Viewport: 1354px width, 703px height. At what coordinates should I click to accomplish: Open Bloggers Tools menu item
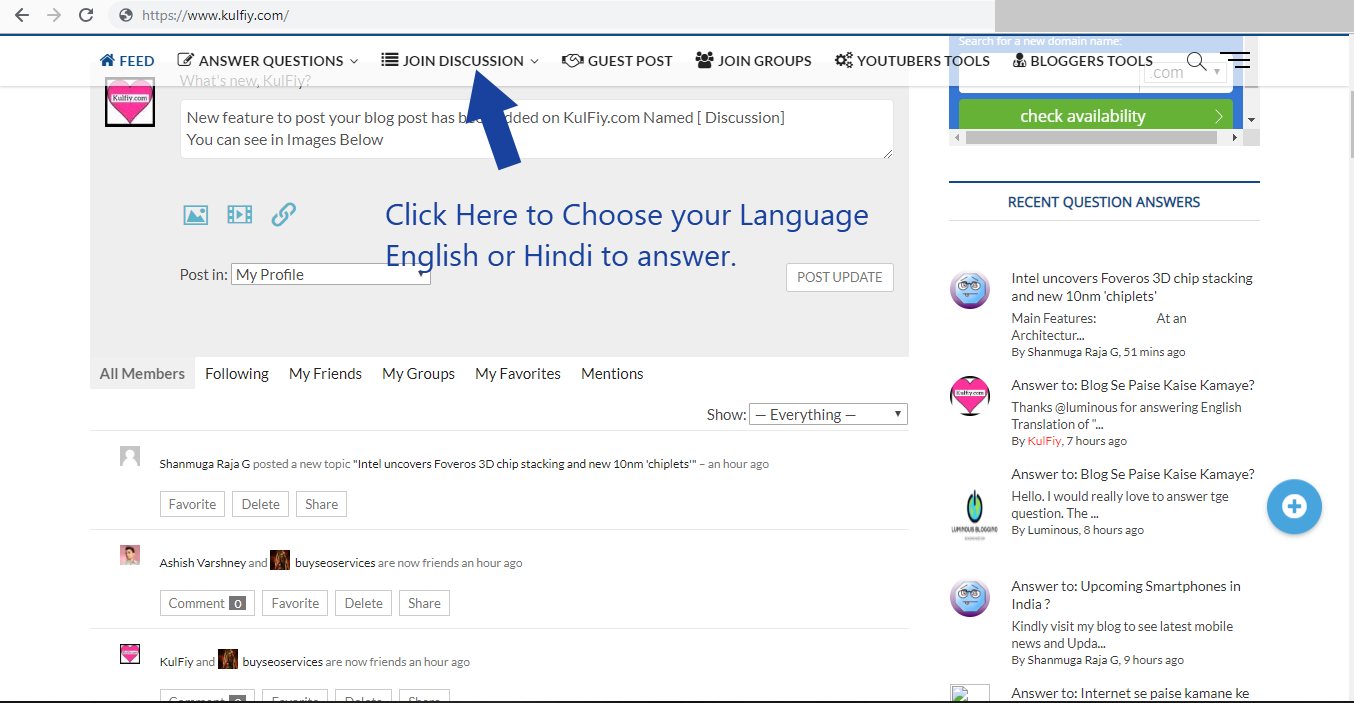[x=1083, y=61]
